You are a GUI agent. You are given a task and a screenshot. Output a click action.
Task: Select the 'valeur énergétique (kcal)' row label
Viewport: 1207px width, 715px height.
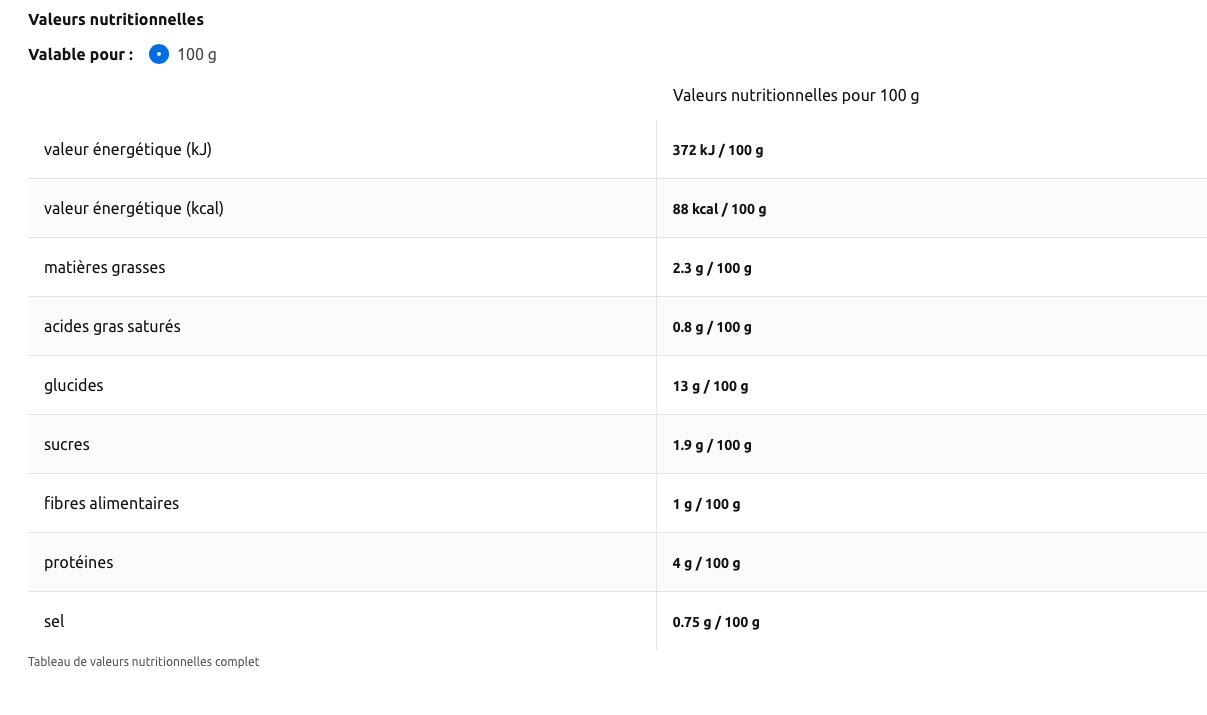134,209
